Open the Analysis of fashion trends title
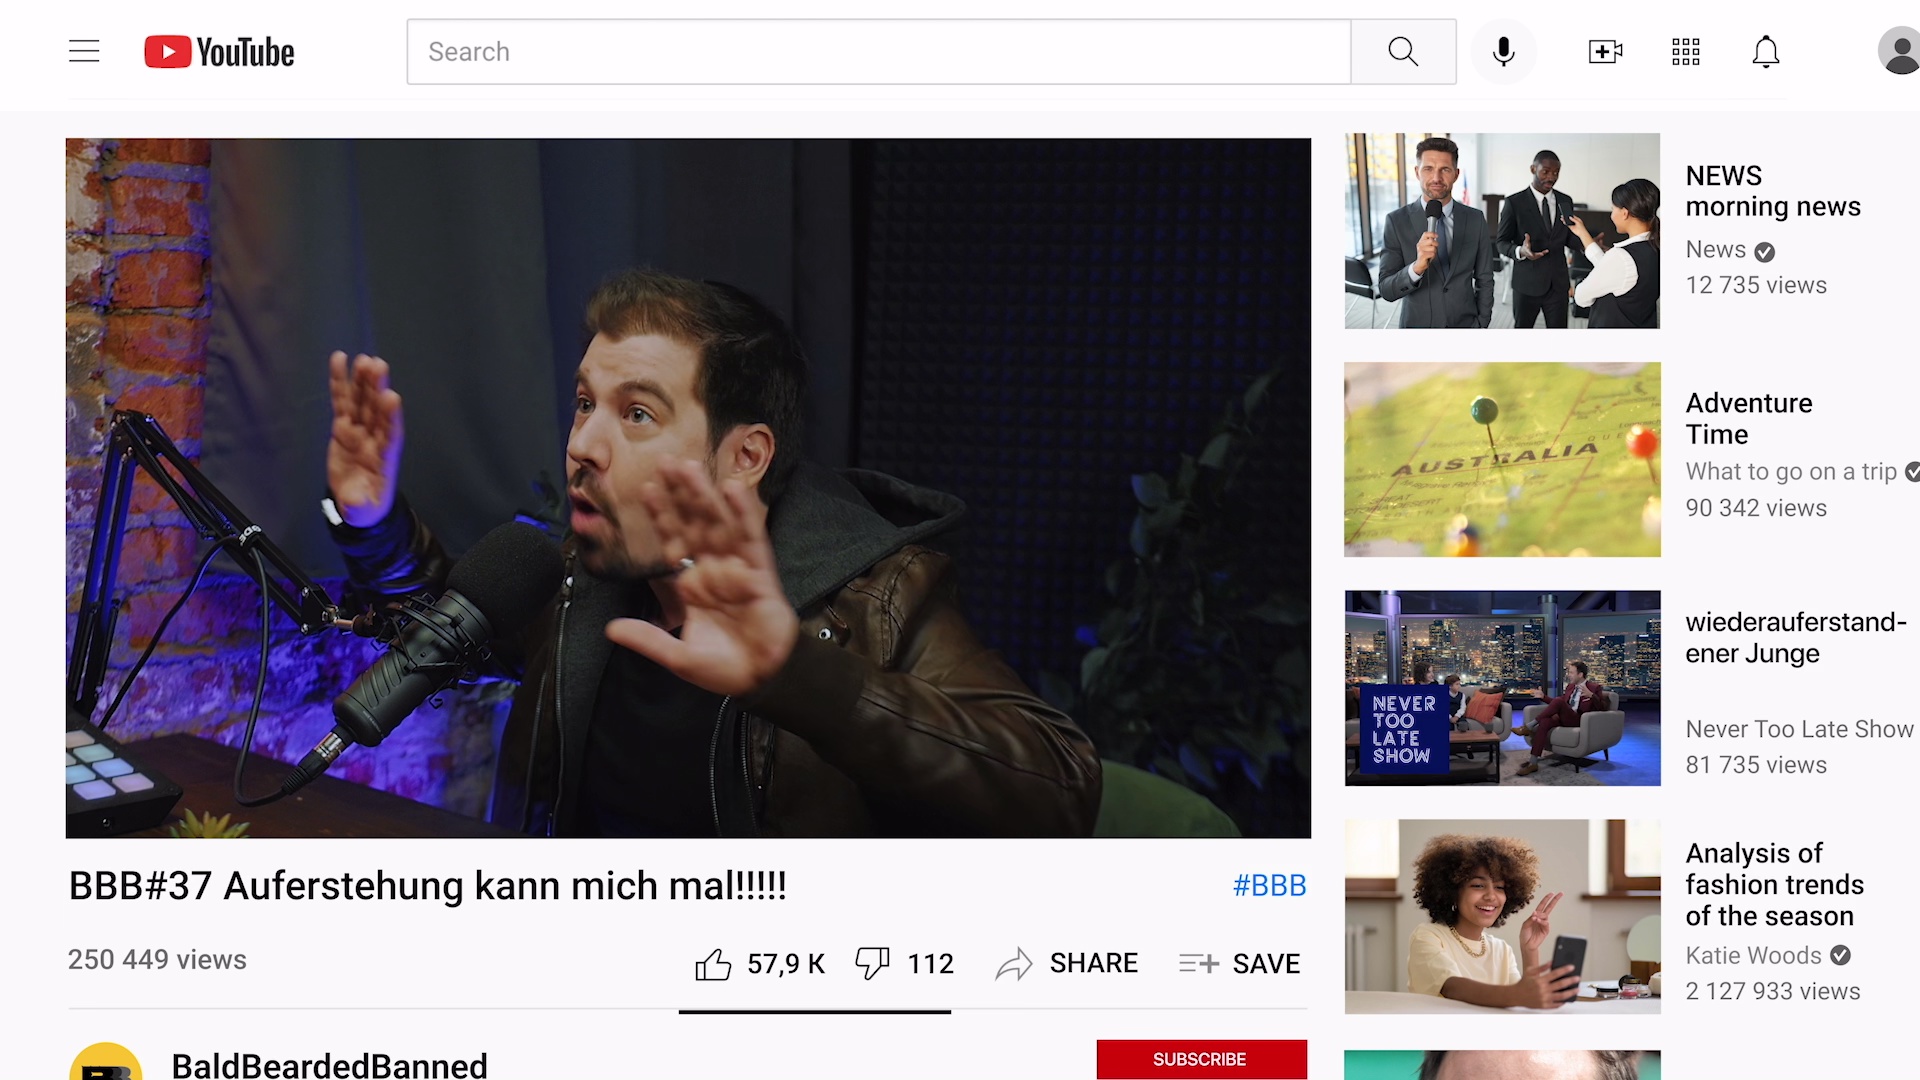Viewport: 1920px width, 1080px height. [1774, 884]
